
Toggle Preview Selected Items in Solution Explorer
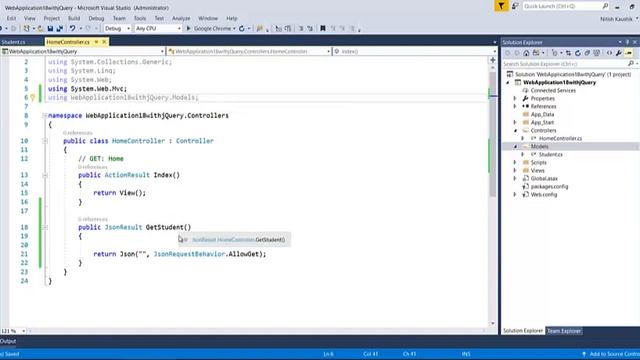click(629, 53)
